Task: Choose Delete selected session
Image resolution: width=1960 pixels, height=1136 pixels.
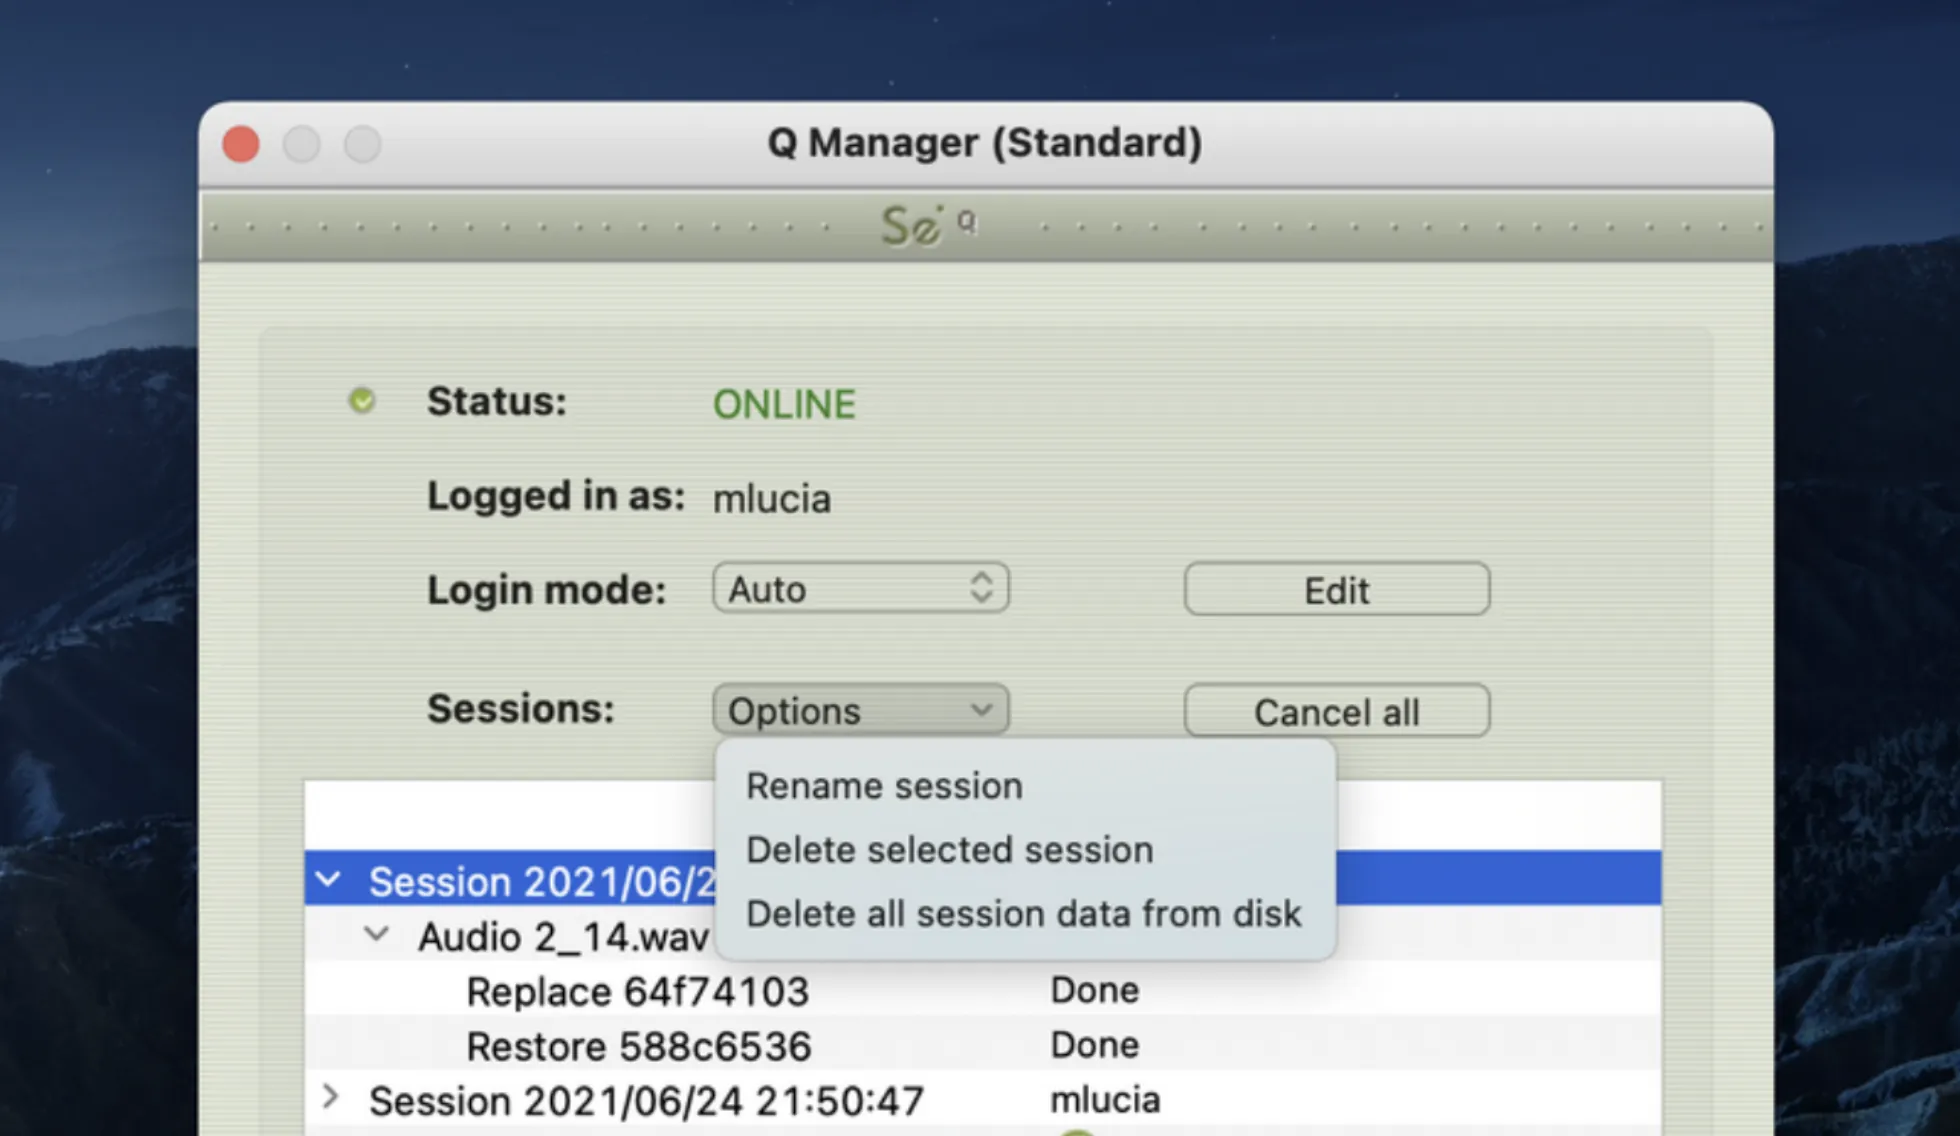Action: tap(1025, 850)
